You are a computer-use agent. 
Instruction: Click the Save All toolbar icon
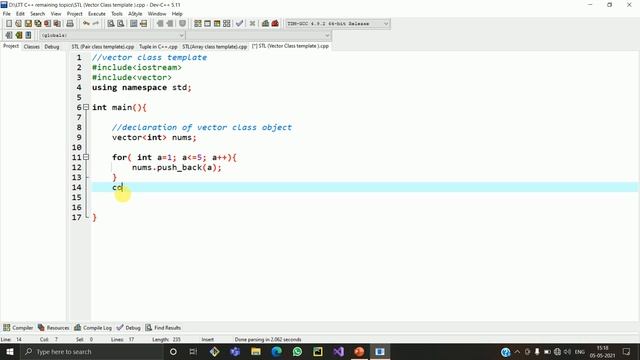[38, 24]
